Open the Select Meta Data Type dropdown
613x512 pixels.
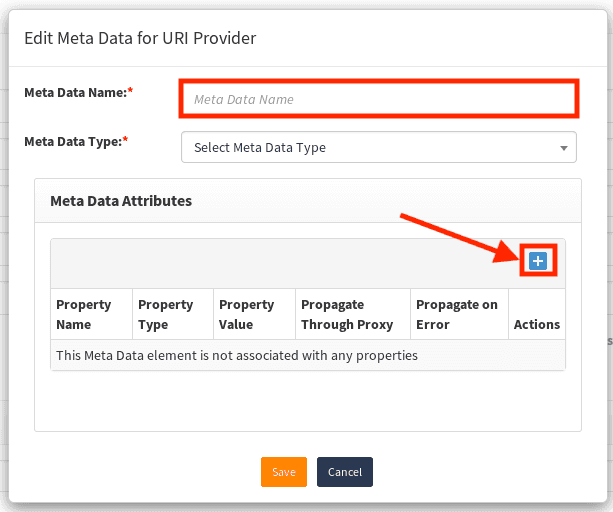370,147
